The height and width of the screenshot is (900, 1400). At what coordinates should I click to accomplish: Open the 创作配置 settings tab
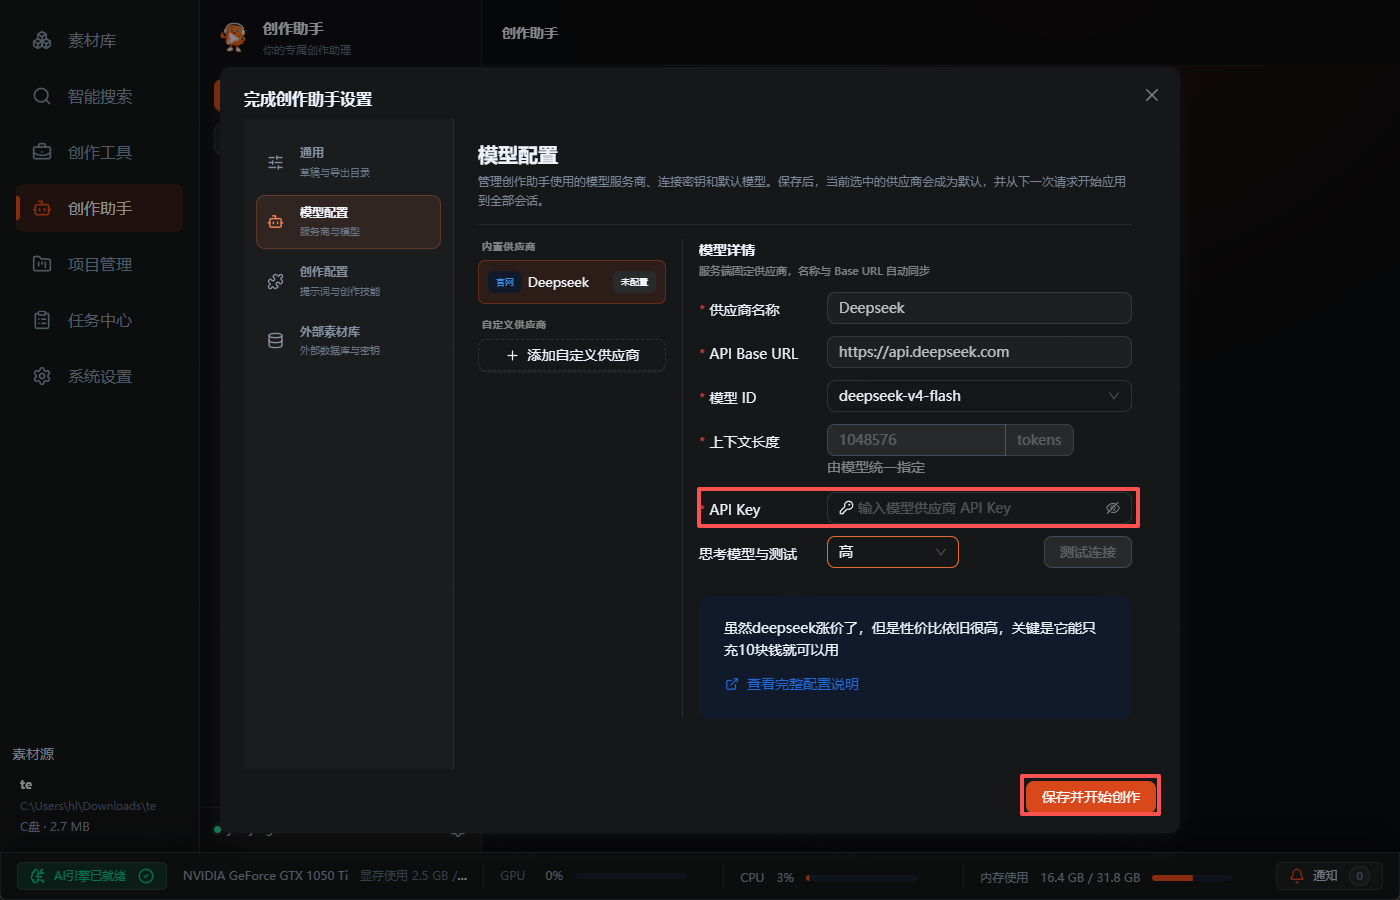click(x=348, y=281)
